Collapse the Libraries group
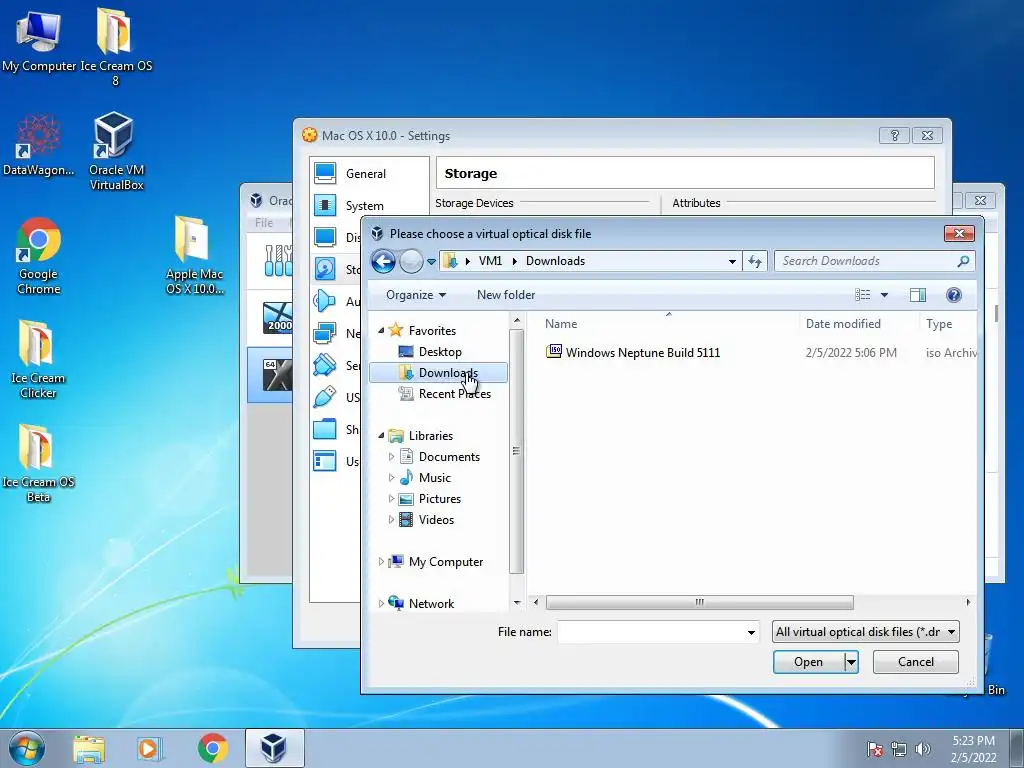 (x=381, y=436)
